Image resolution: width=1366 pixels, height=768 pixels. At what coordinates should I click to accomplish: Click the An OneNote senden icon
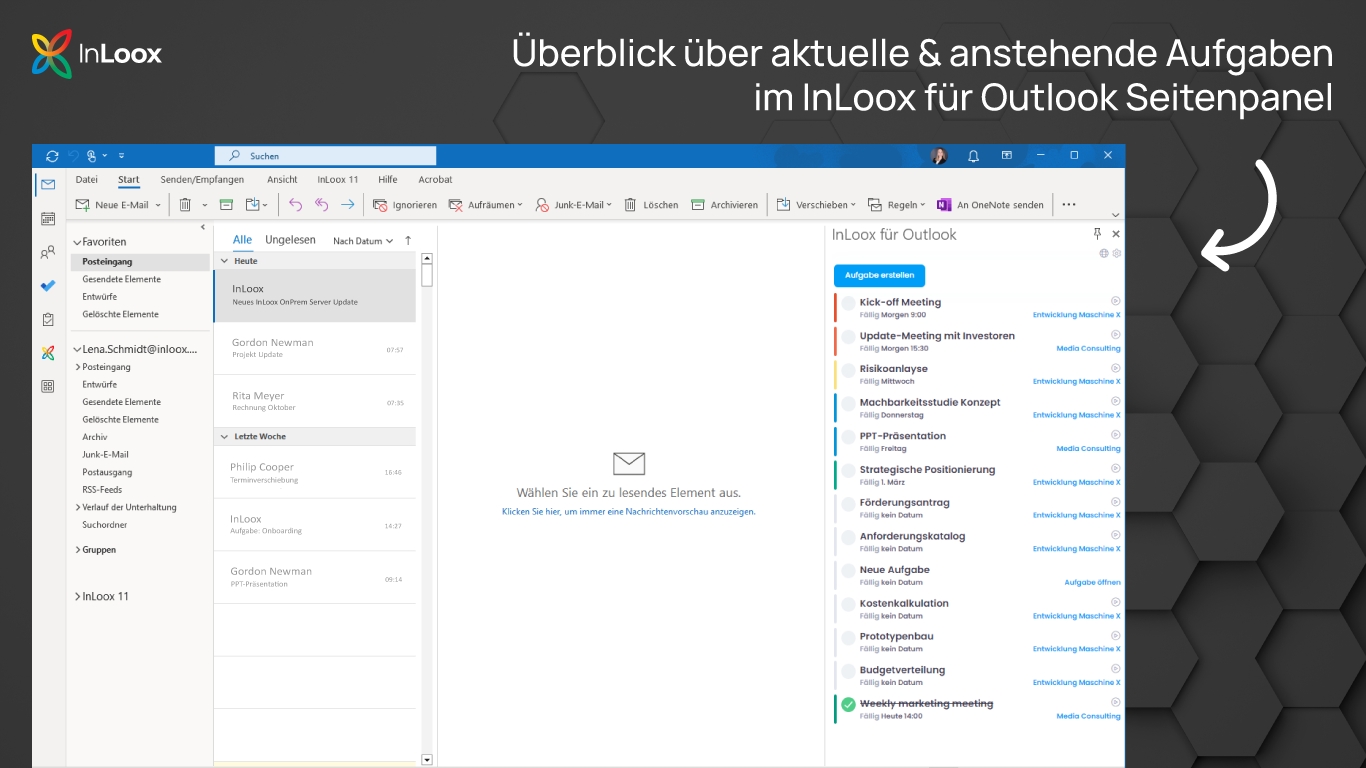pyautogui.click(x=944, y=205)
